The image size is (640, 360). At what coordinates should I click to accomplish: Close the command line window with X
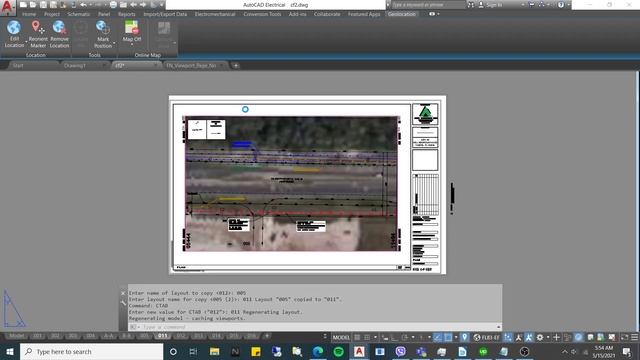(123, 293)
